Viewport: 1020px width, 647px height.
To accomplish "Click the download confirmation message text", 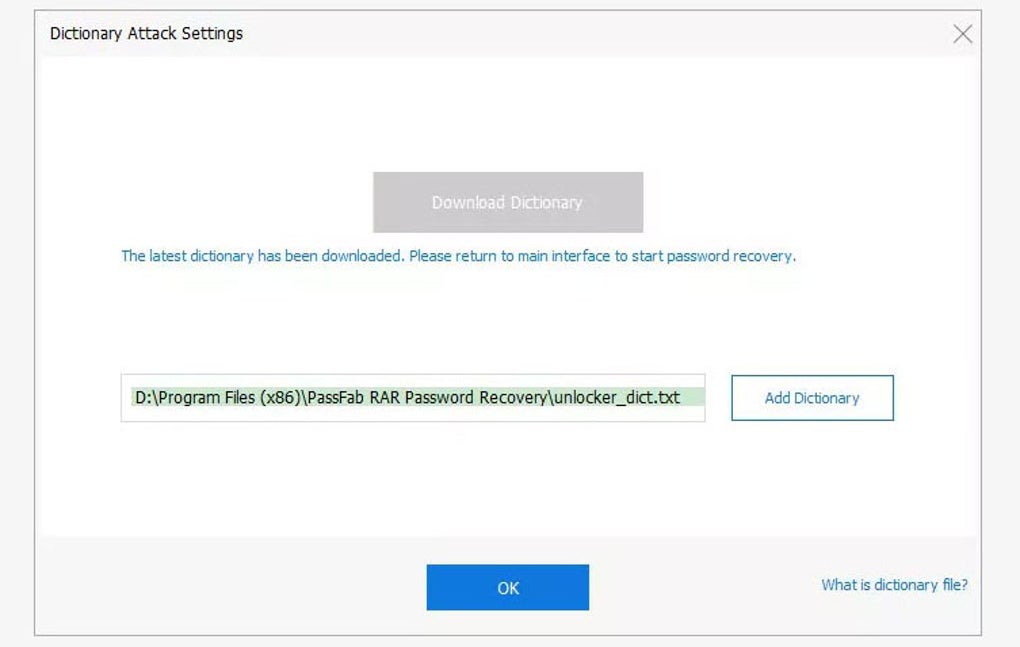I will [458, 255].
